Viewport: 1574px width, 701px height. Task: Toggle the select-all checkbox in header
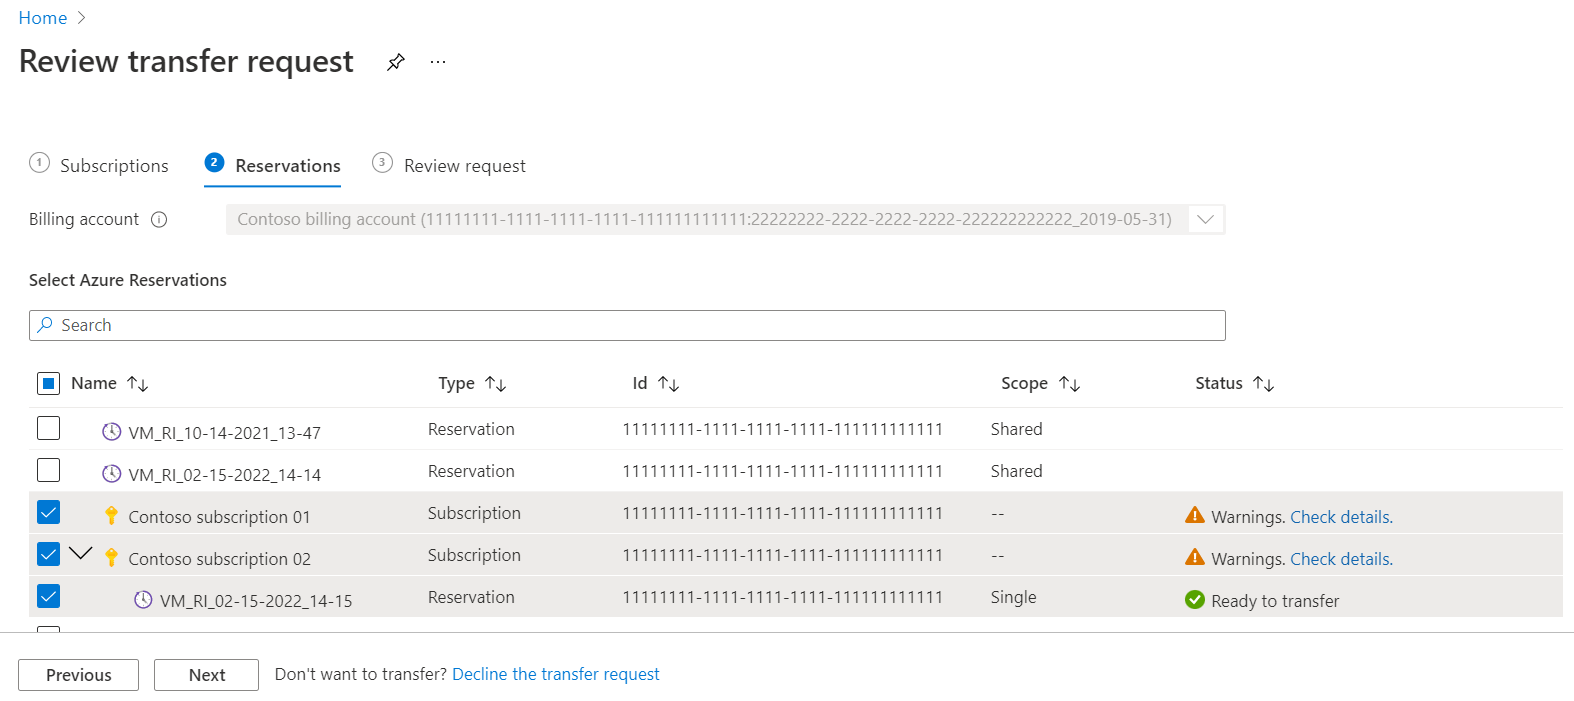click(x=48, y=384)
